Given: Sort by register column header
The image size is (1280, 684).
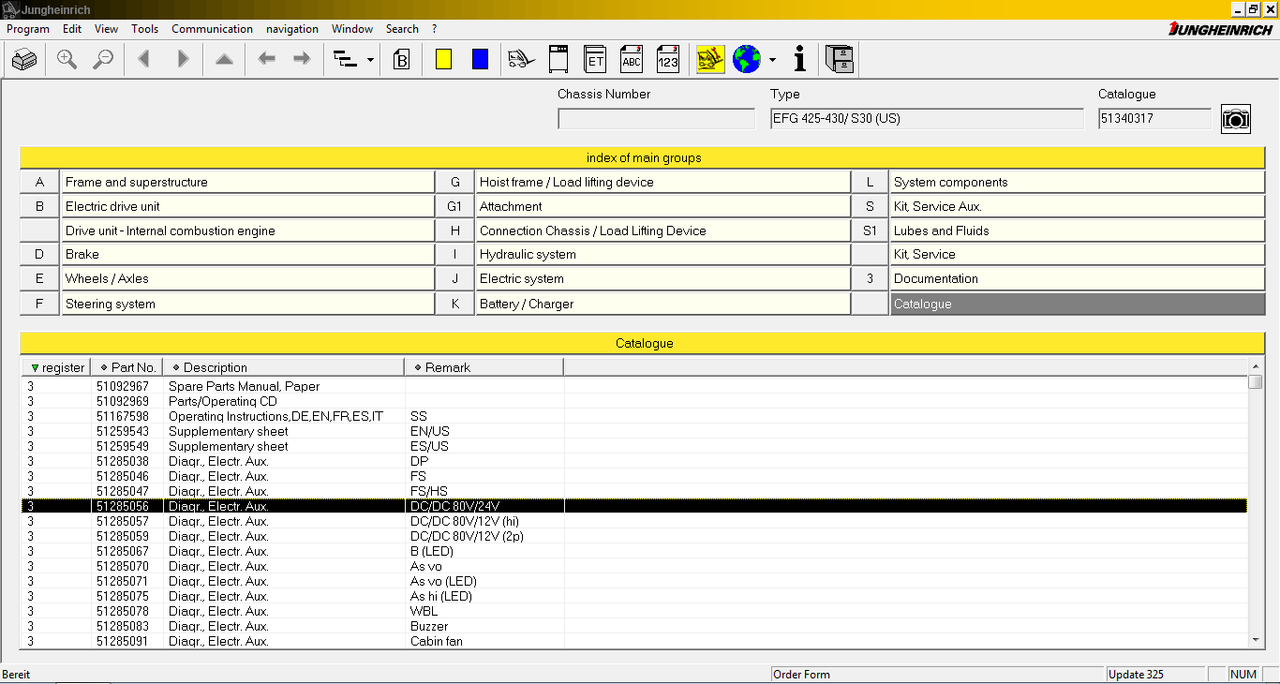Looking at the screenshot, I should [56, 367].
